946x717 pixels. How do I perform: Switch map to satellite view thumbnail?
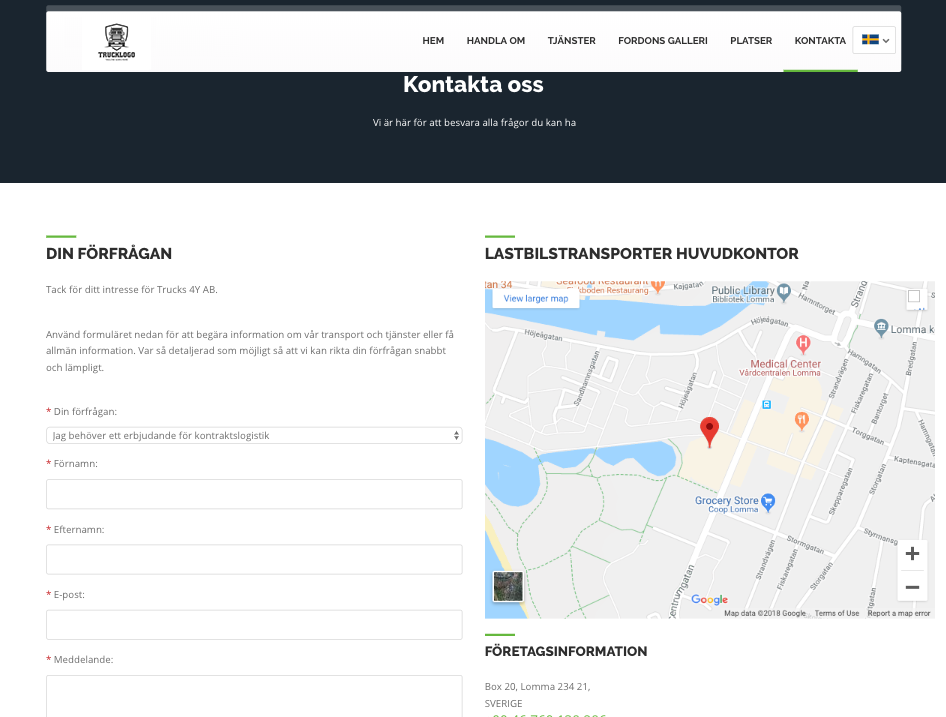508,586
